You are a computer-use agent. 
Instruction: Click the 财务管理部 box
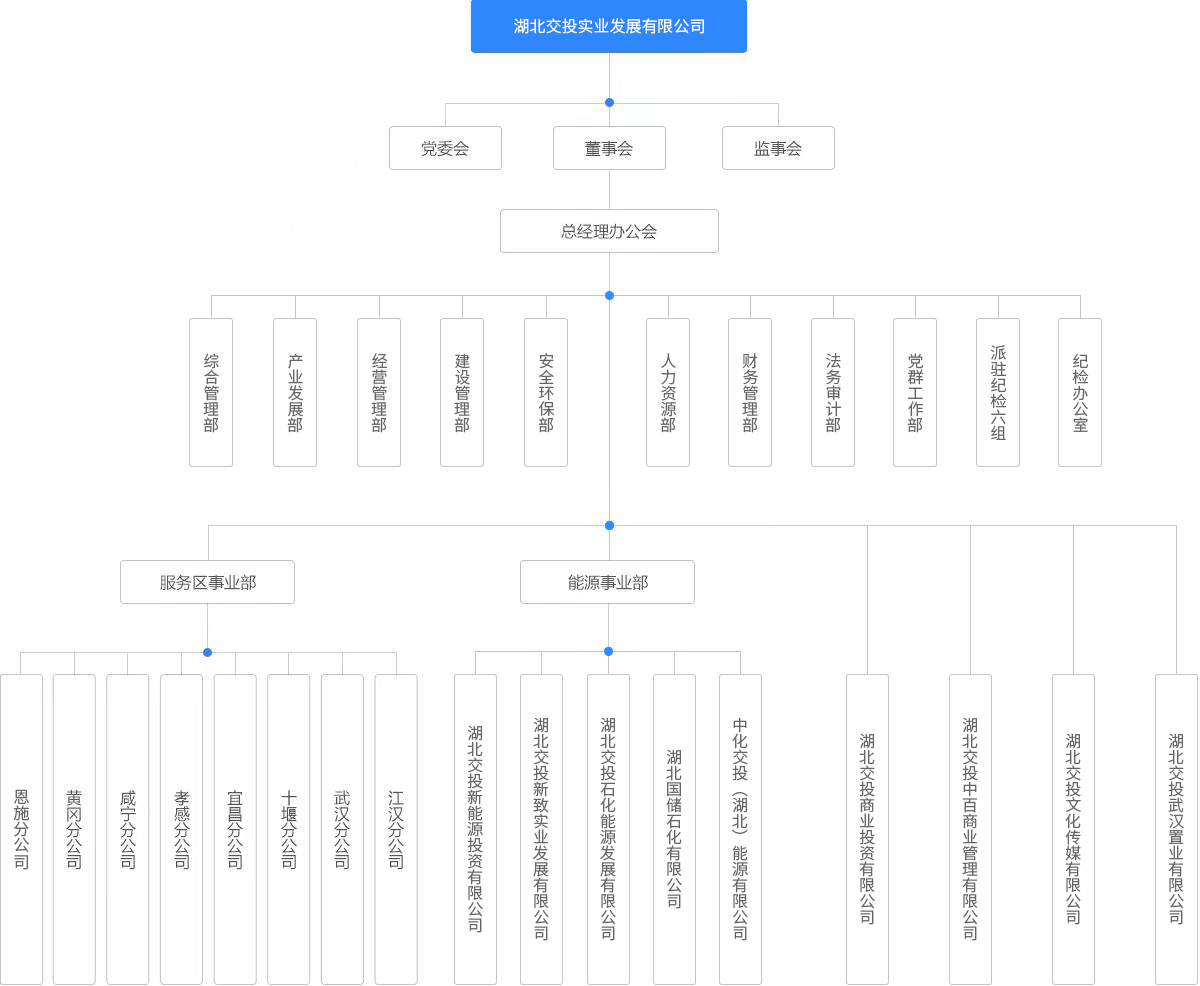click(x=750, y=393)
